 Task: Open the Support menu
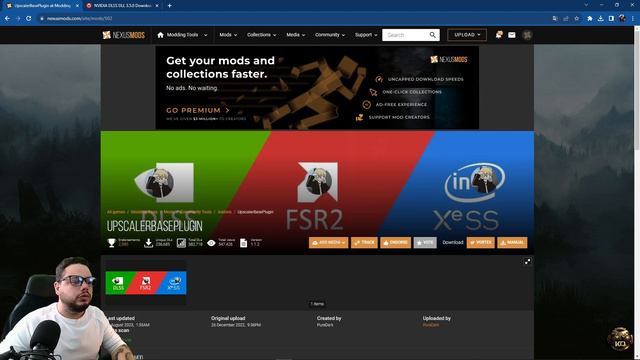click(x=366, y=35)
